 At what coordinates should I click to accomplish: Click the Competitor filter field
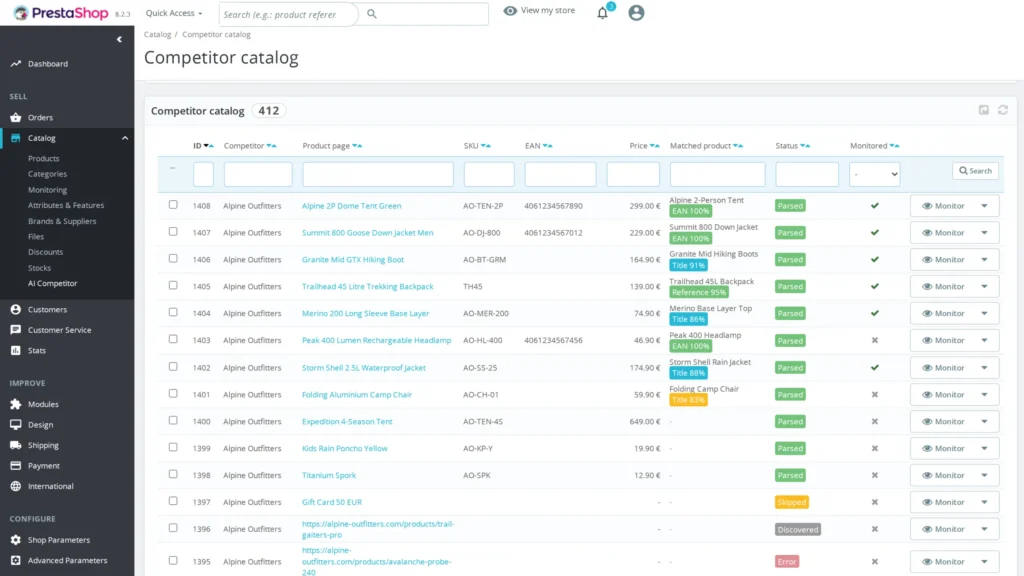[x=258, y=174]
